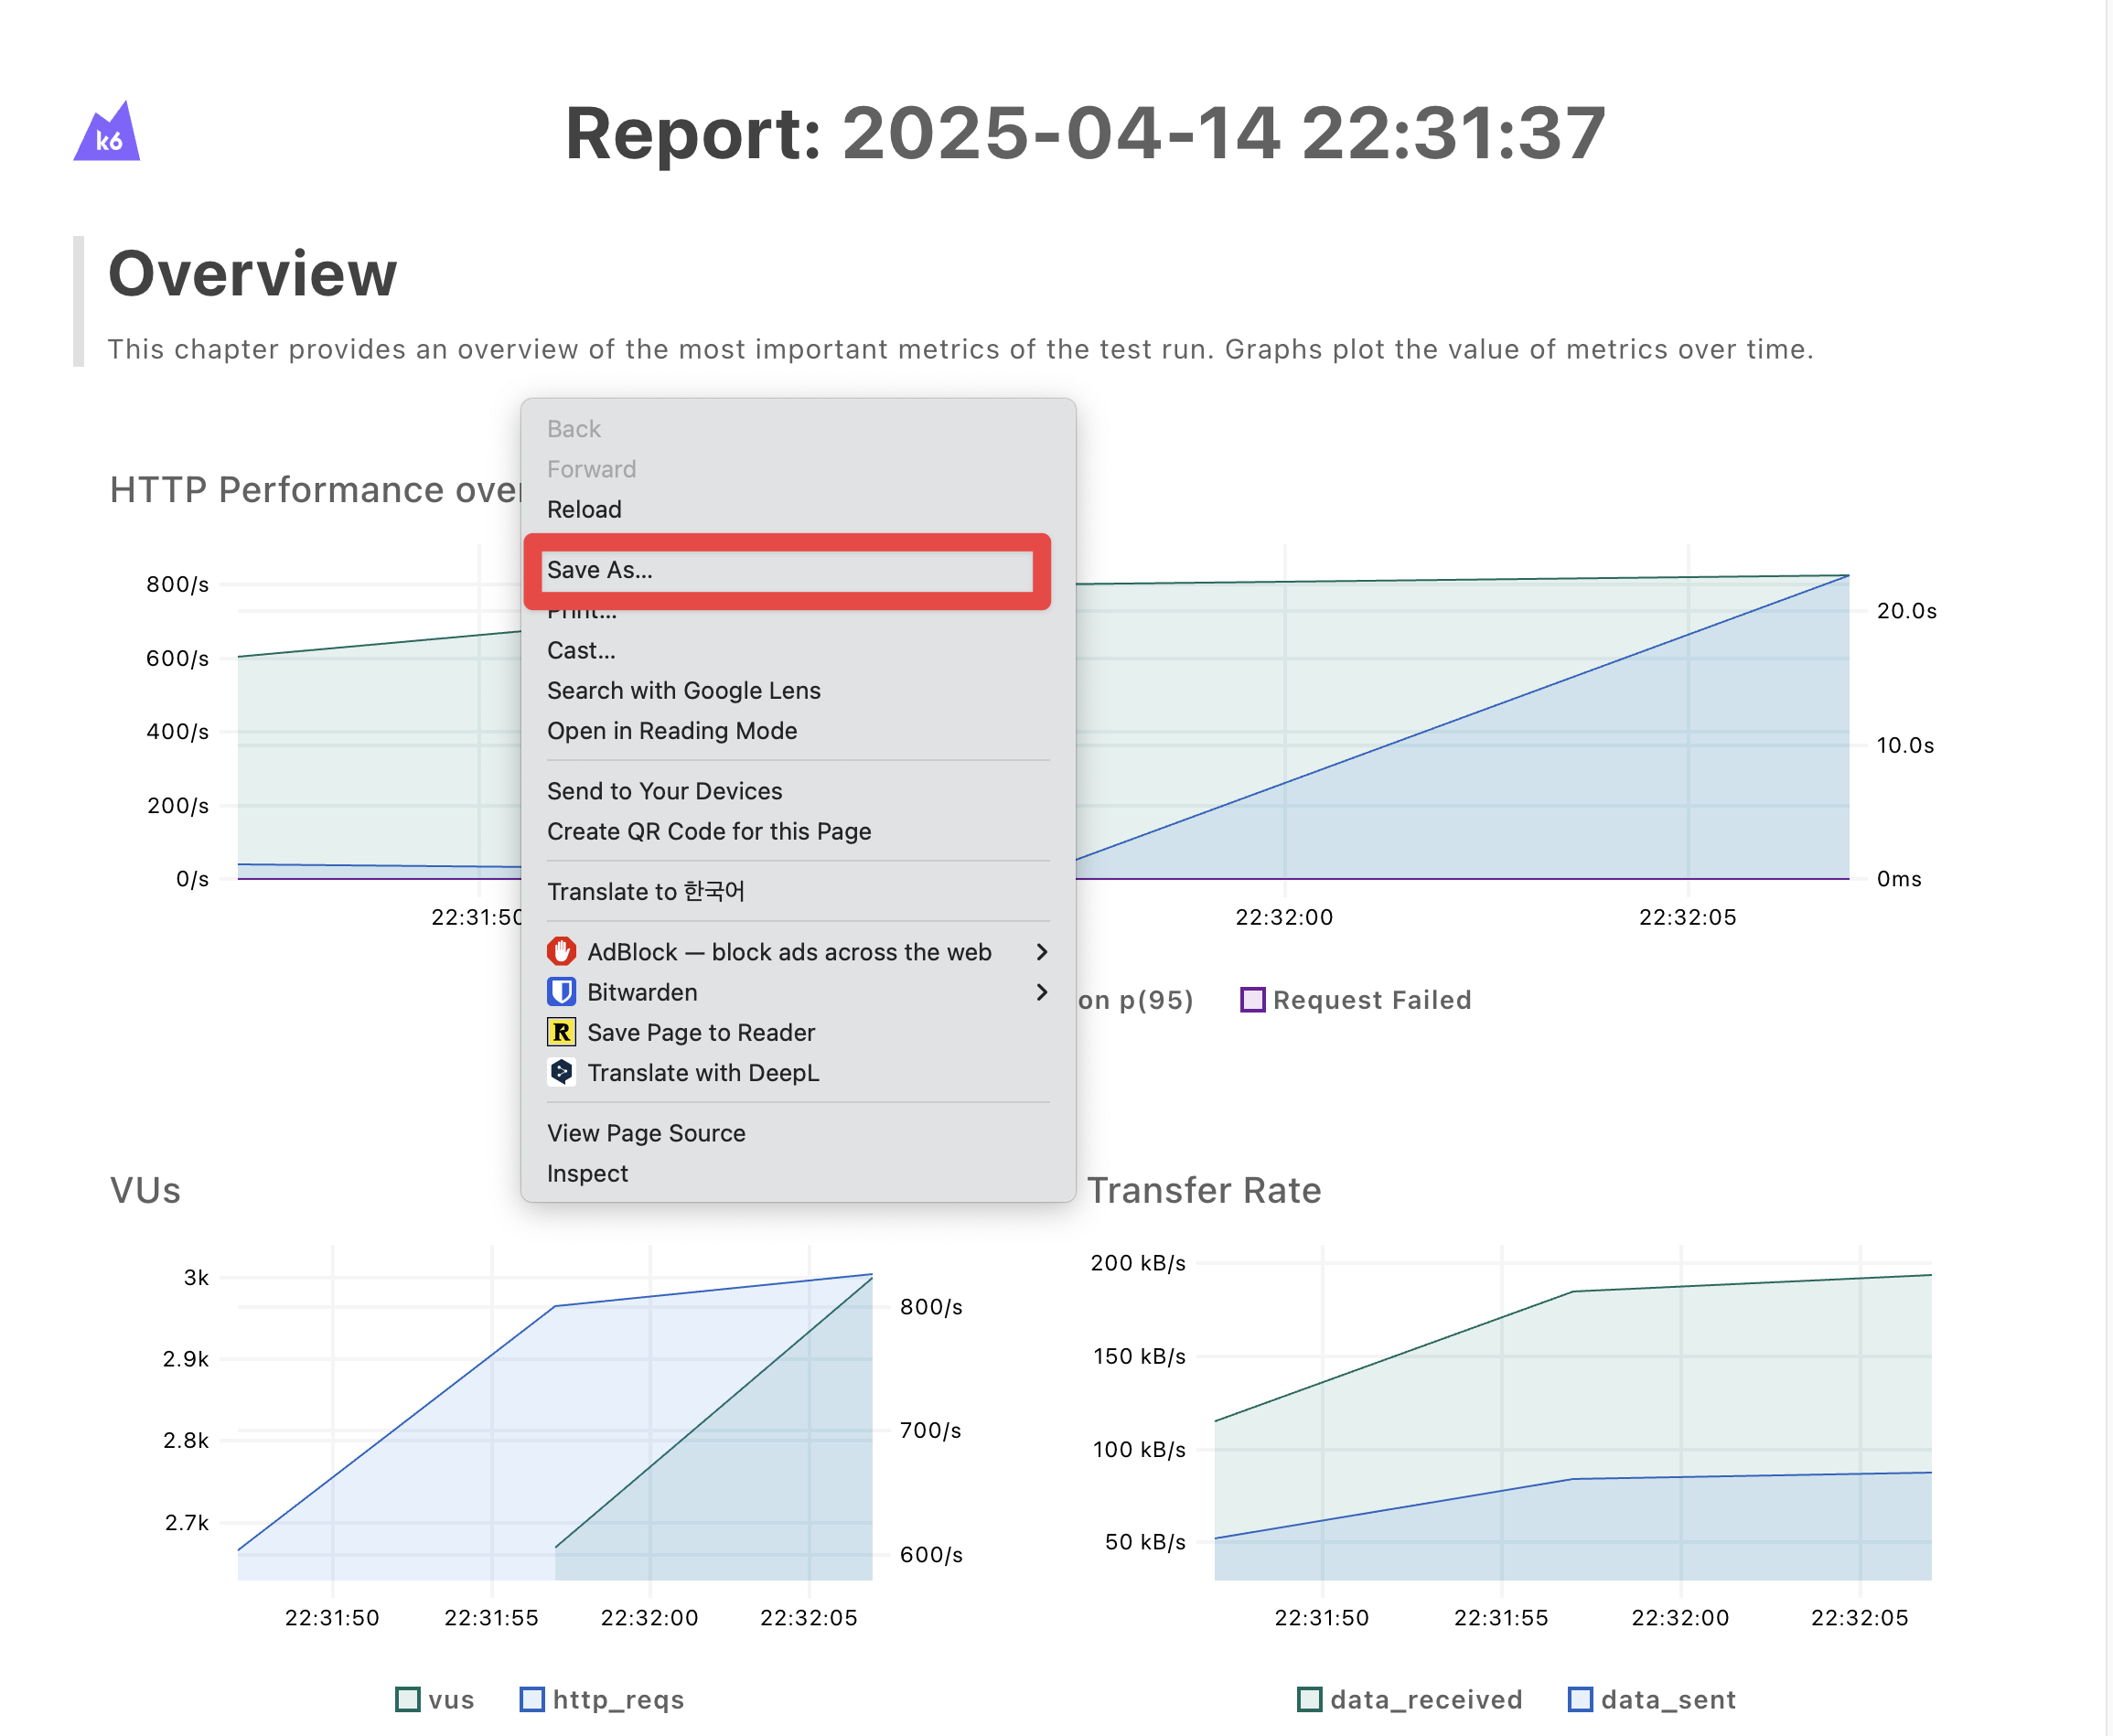Expand the AdBlock submenu arrow
Viewport: 2113px width, 1736px height.
1041,951
